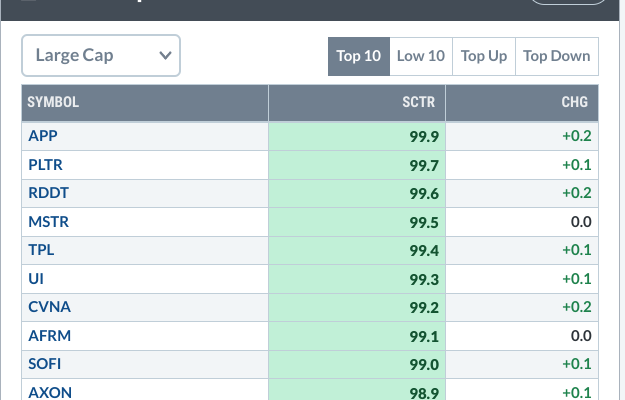
Task: Click the 99.9 SCTR value for APP
Action: point(424,137)
